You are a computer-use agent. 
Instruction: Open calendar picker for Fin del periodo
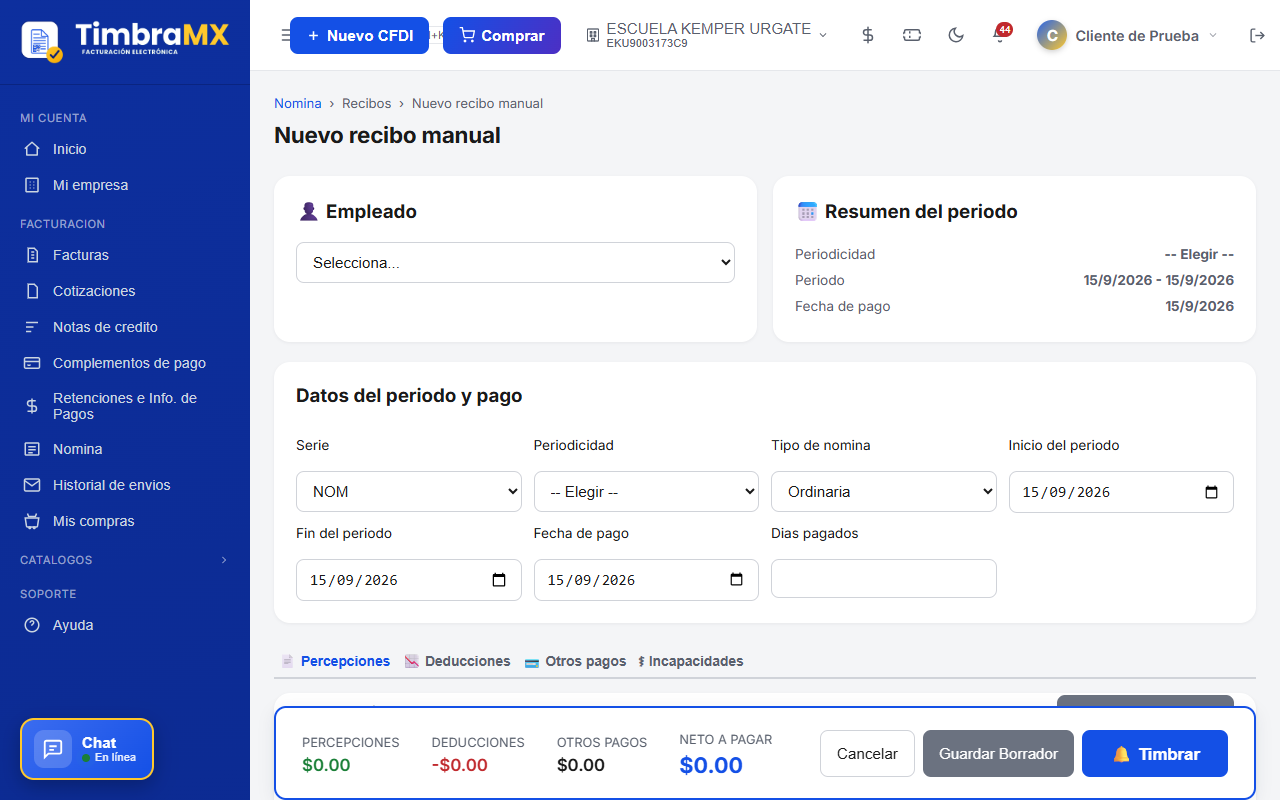(x=499, y=580)
